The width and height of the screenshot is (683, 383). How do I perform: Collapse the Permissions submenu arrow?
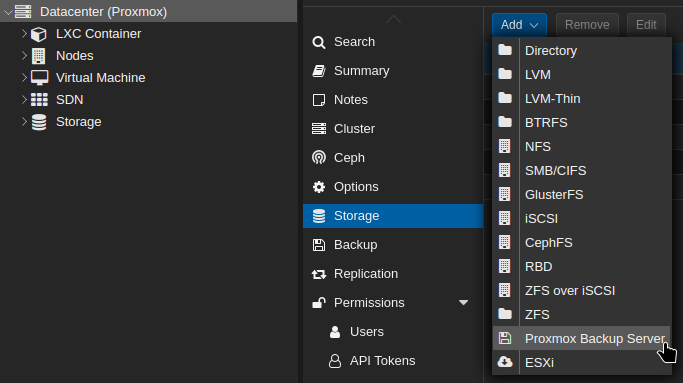point(463,302)
